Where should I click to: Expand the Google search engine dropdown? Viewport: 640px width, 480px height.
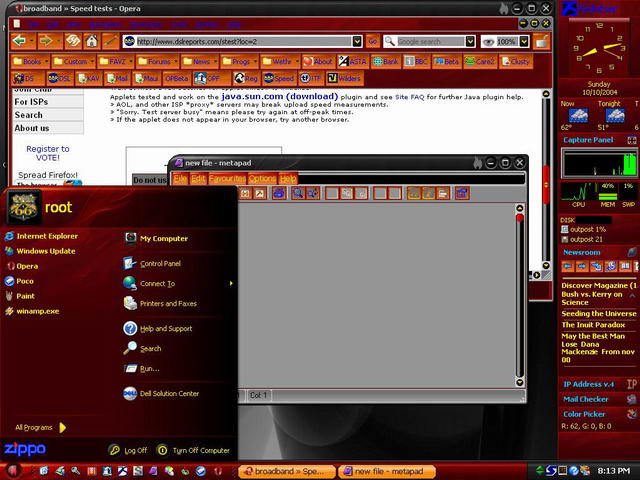470,41
